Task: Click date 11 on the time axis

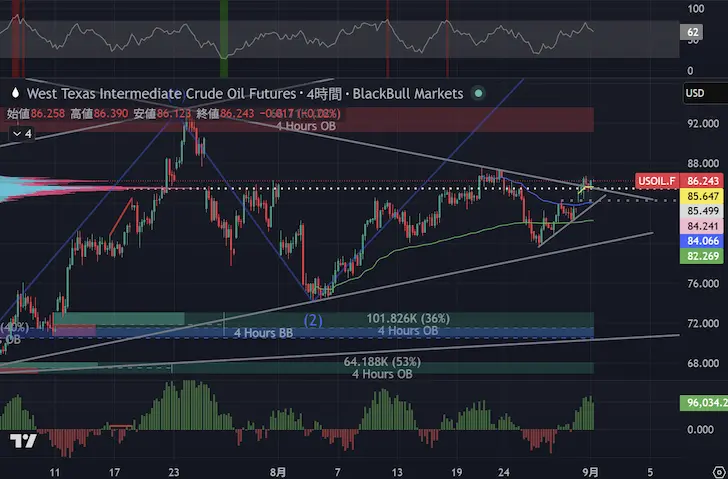Action: pyautogui.click(x=55, y=473)
